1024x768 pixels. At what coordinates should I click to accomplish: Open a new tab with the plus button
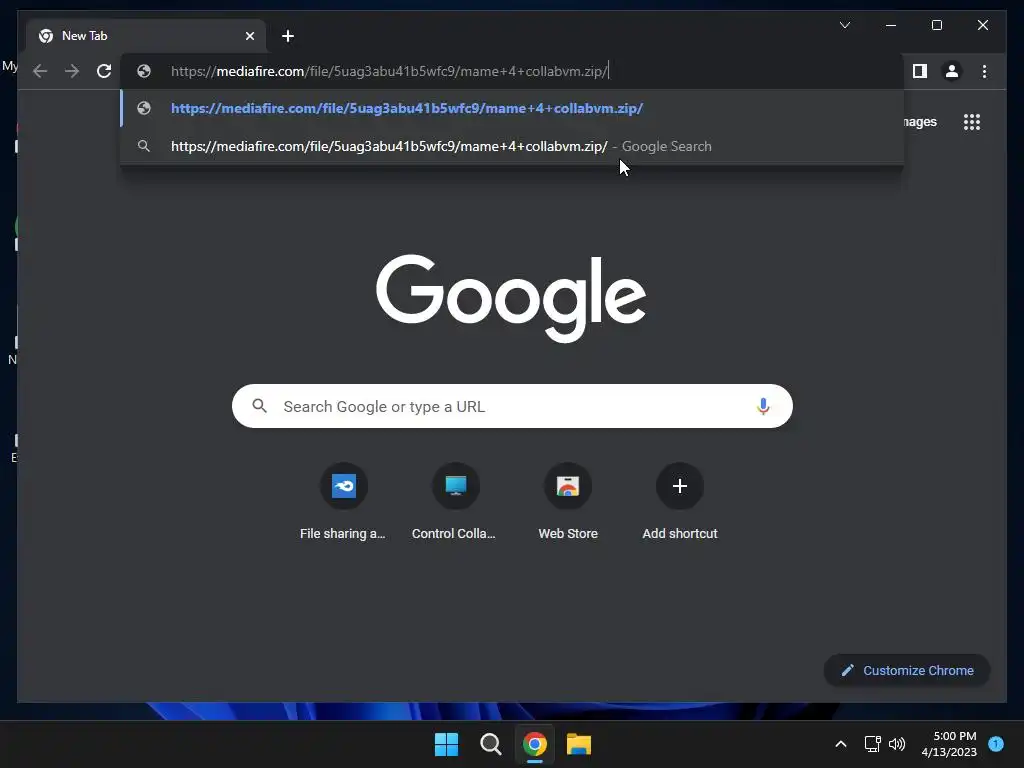[x=287, y=36]
